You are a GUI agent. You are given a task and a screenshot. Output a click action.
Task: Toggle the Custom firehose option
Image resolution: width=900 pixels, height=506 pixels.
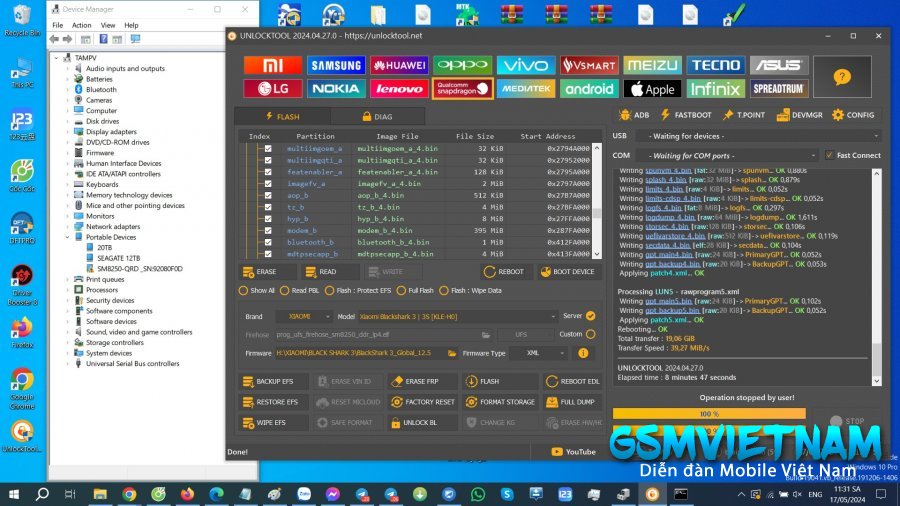591,334
